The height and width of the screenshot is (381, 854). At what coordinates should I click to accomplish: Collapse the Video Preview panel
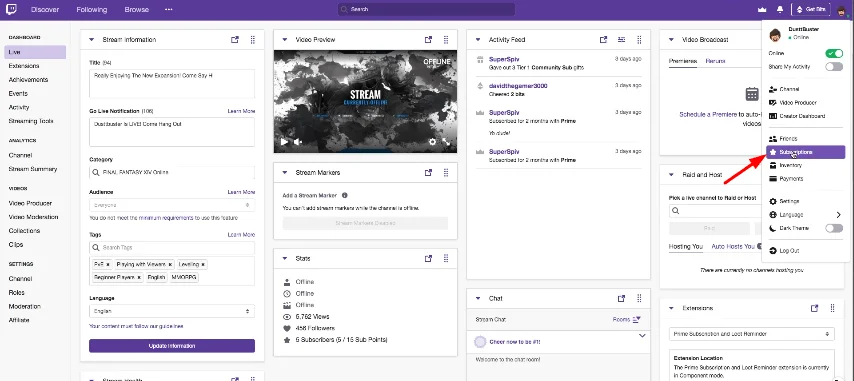285,40
